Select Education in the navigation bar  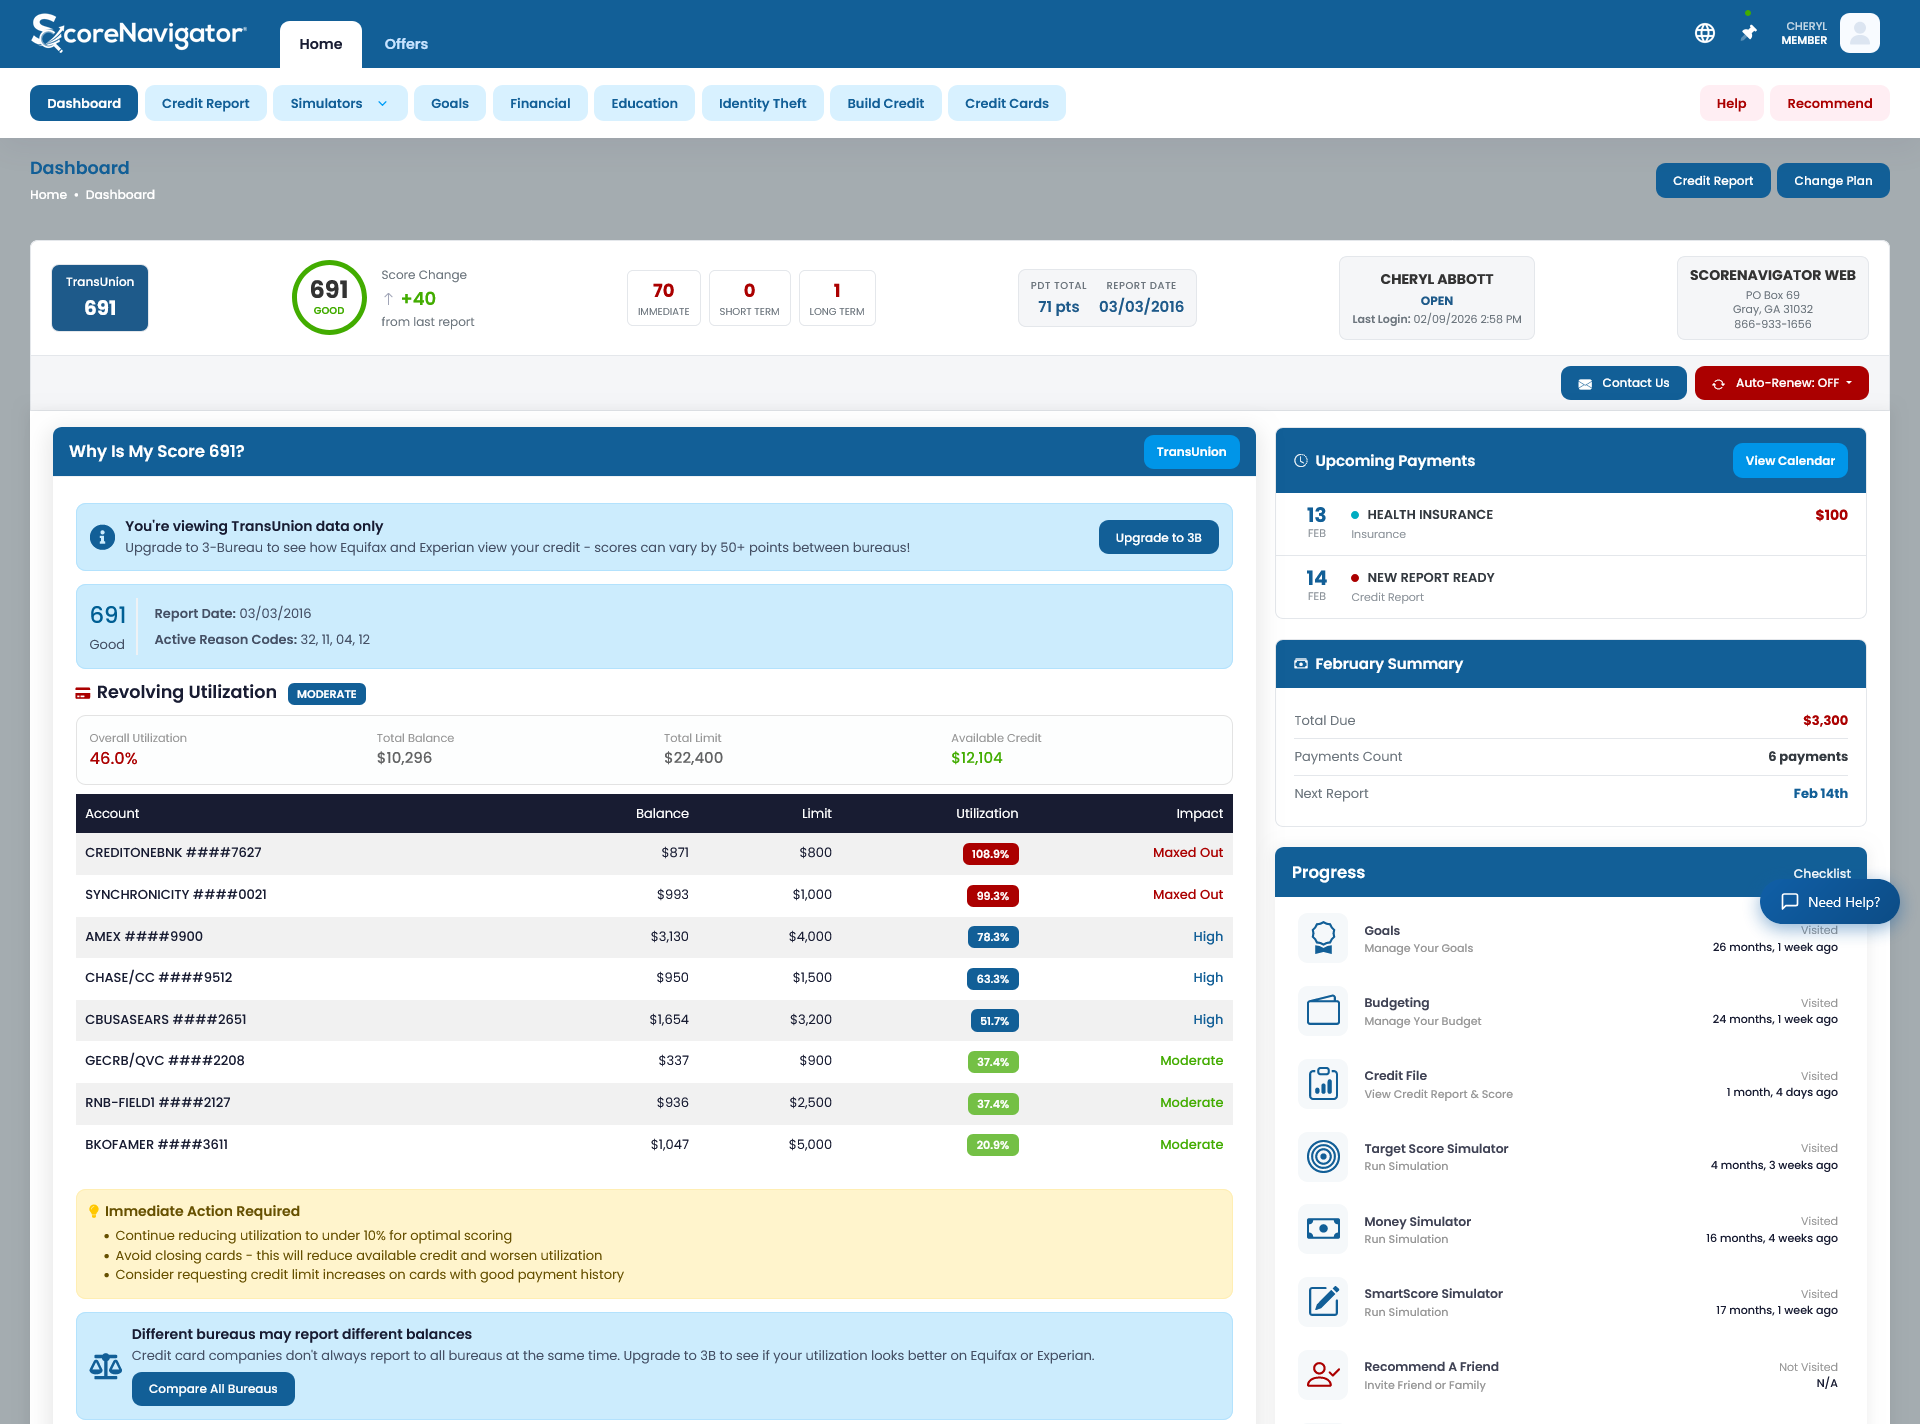click(x=644, y=103)
